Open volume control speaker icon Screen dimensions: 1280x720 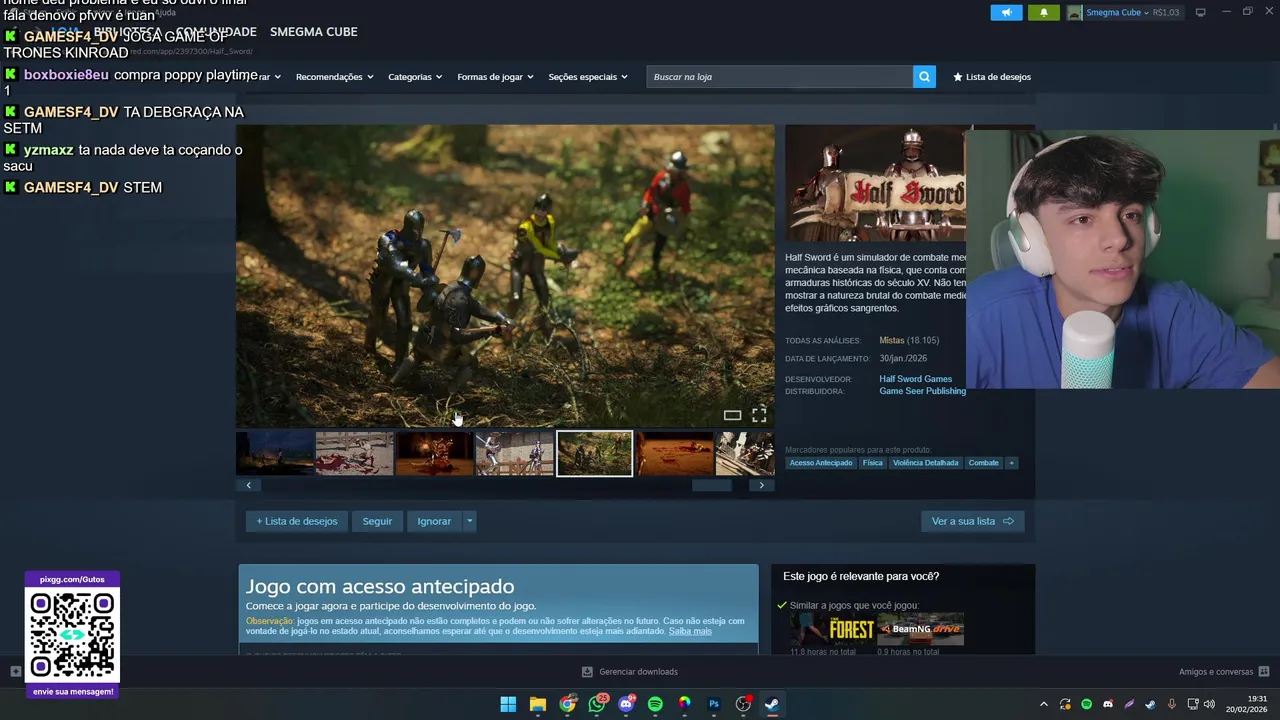point(1209,705)
